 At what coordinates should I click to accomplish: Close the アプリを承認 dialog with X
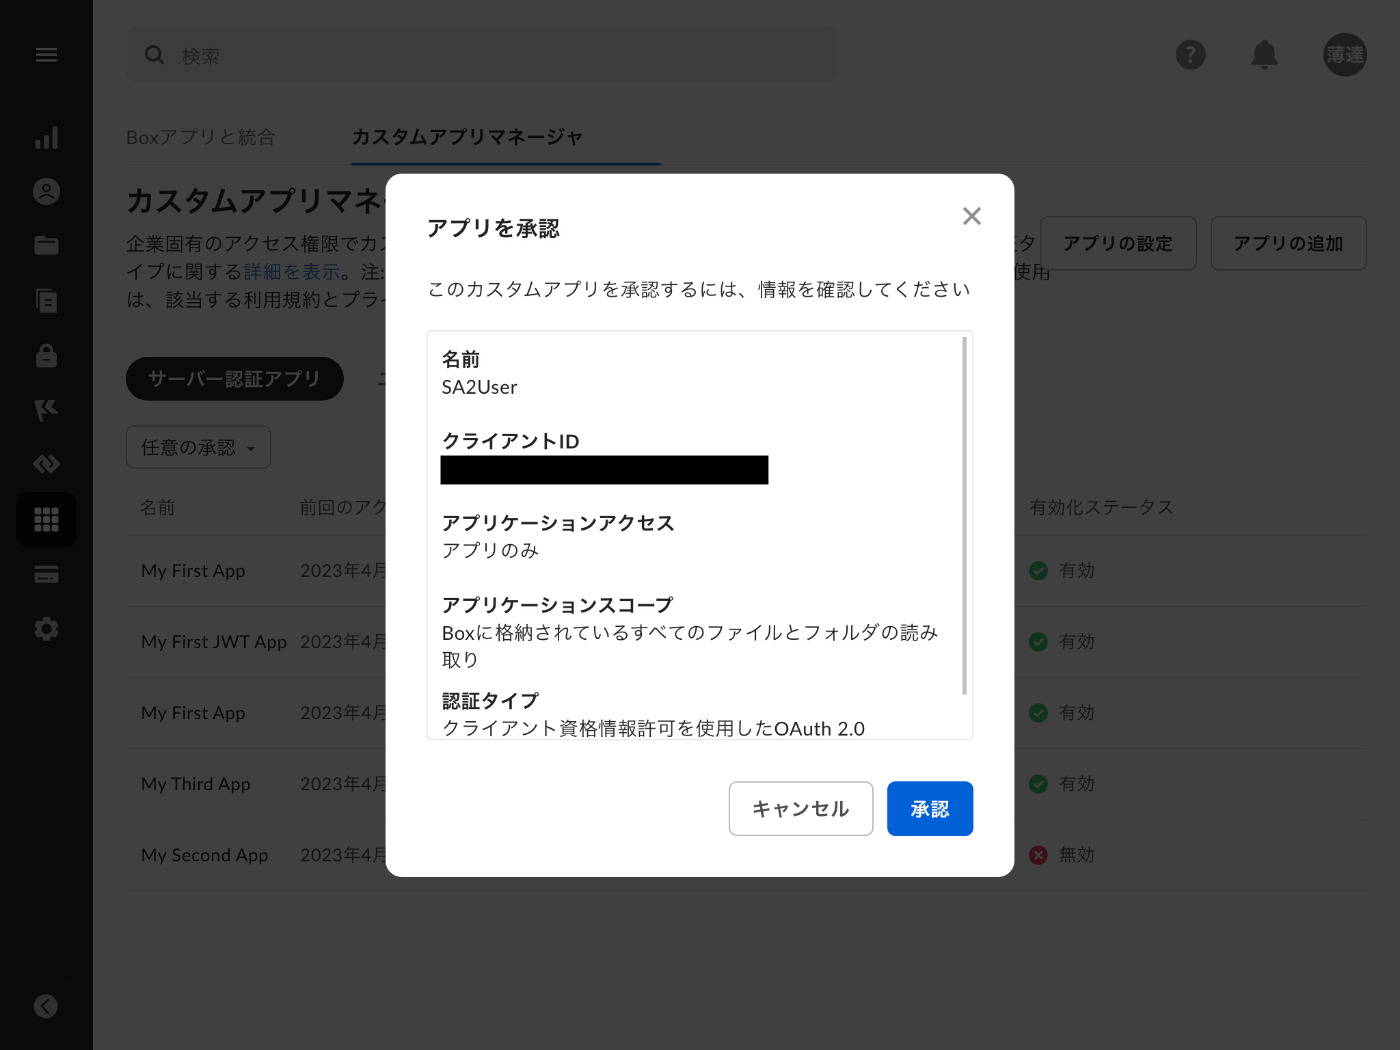971,216
